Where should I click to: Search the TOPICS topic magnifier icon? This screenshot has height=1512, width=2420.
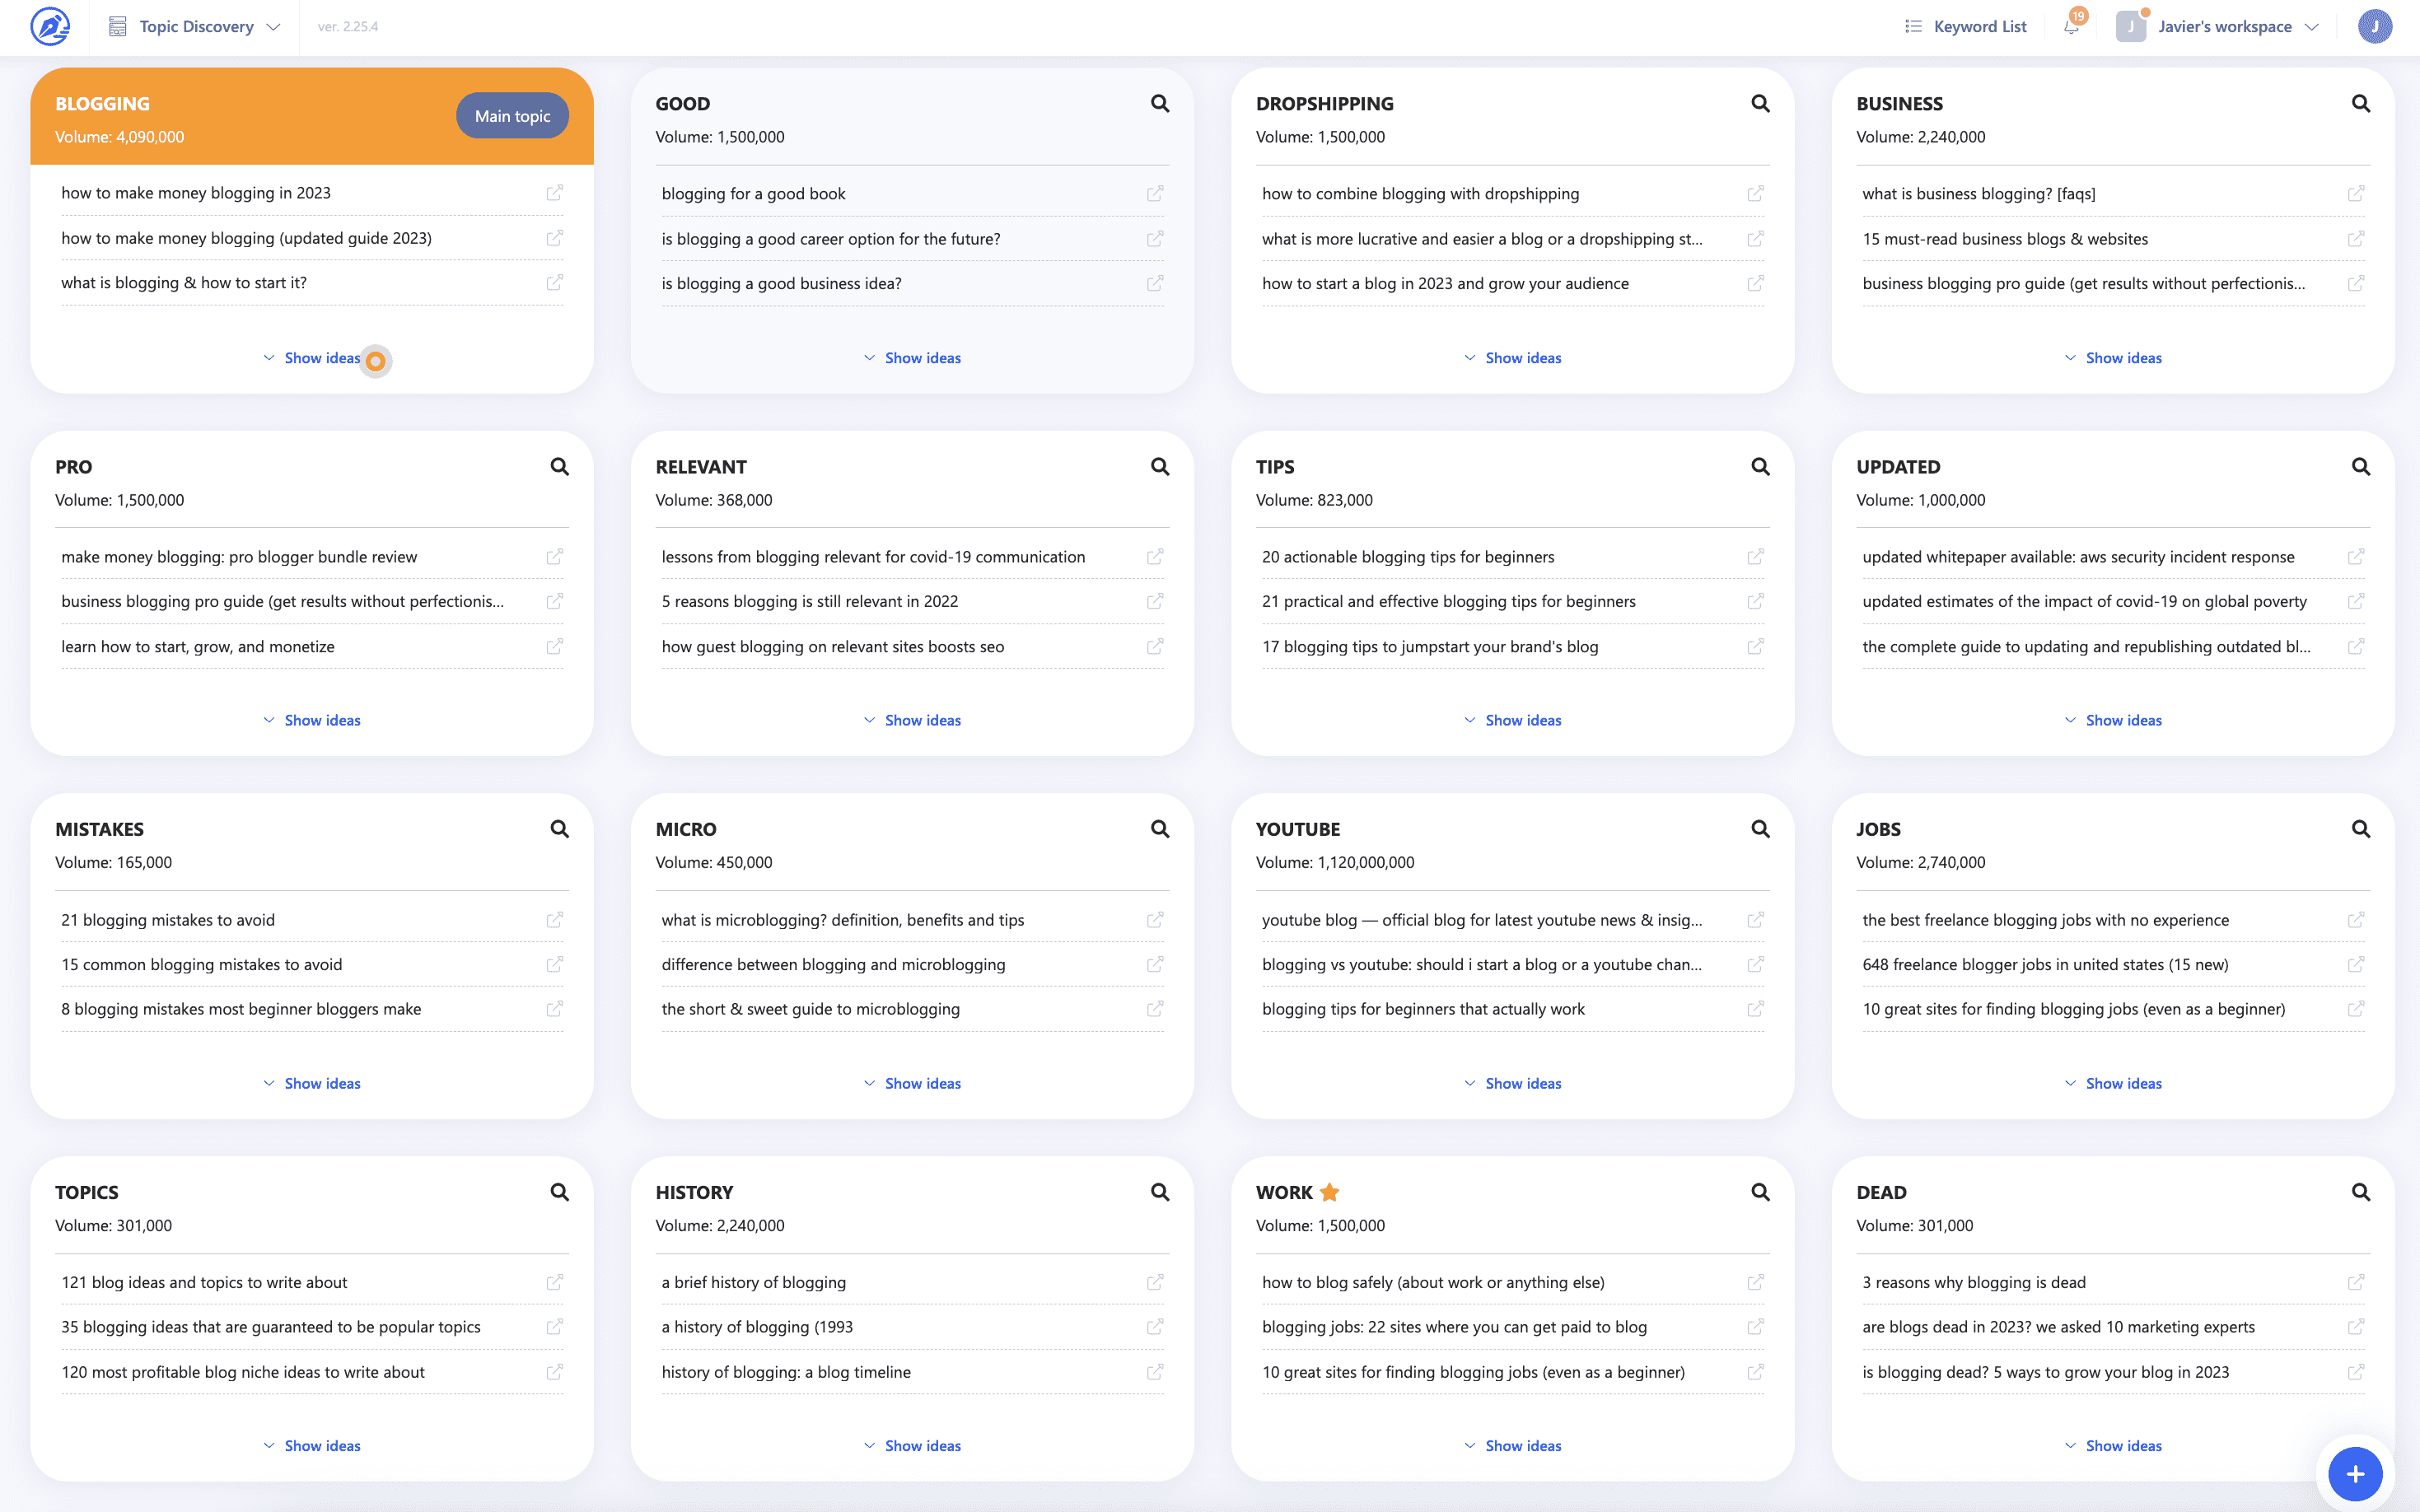coord(560,1191)
